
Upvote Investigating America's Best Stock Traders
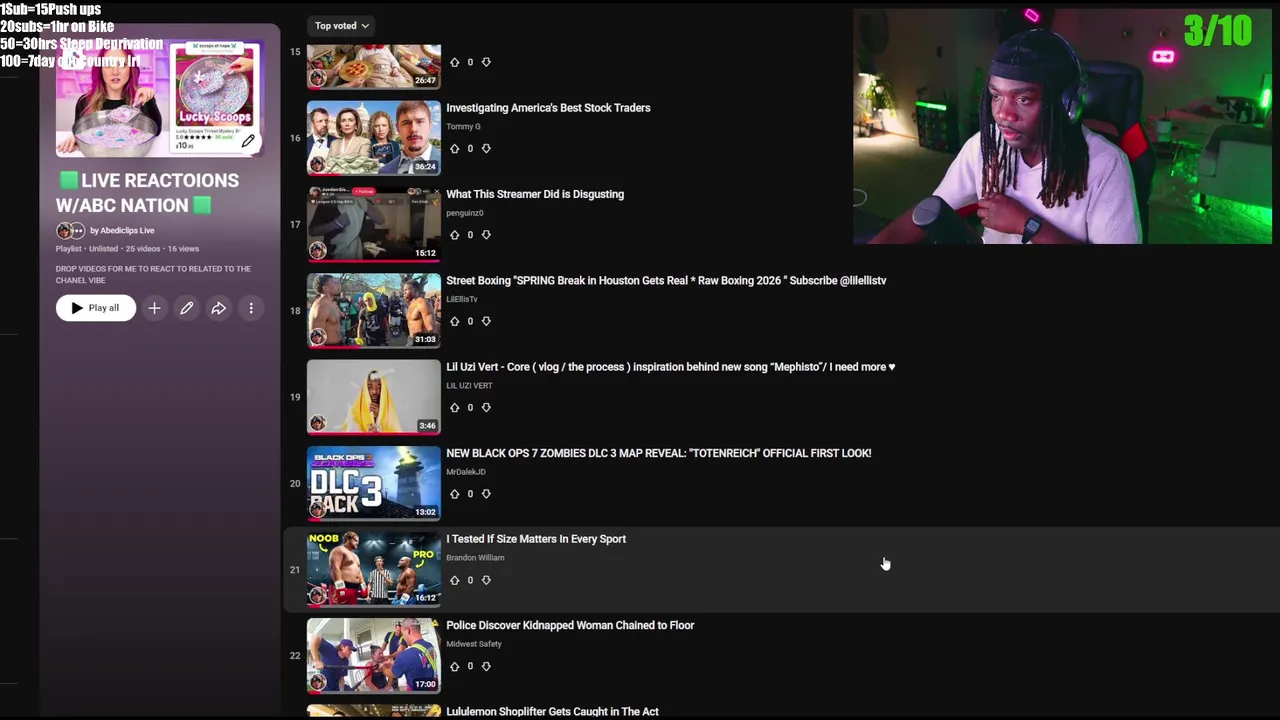coord(455,148)
